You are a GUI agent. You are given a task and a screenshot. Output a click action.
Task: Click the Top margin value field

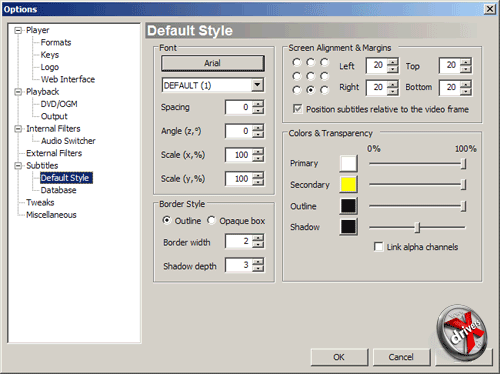pos(450,65)
